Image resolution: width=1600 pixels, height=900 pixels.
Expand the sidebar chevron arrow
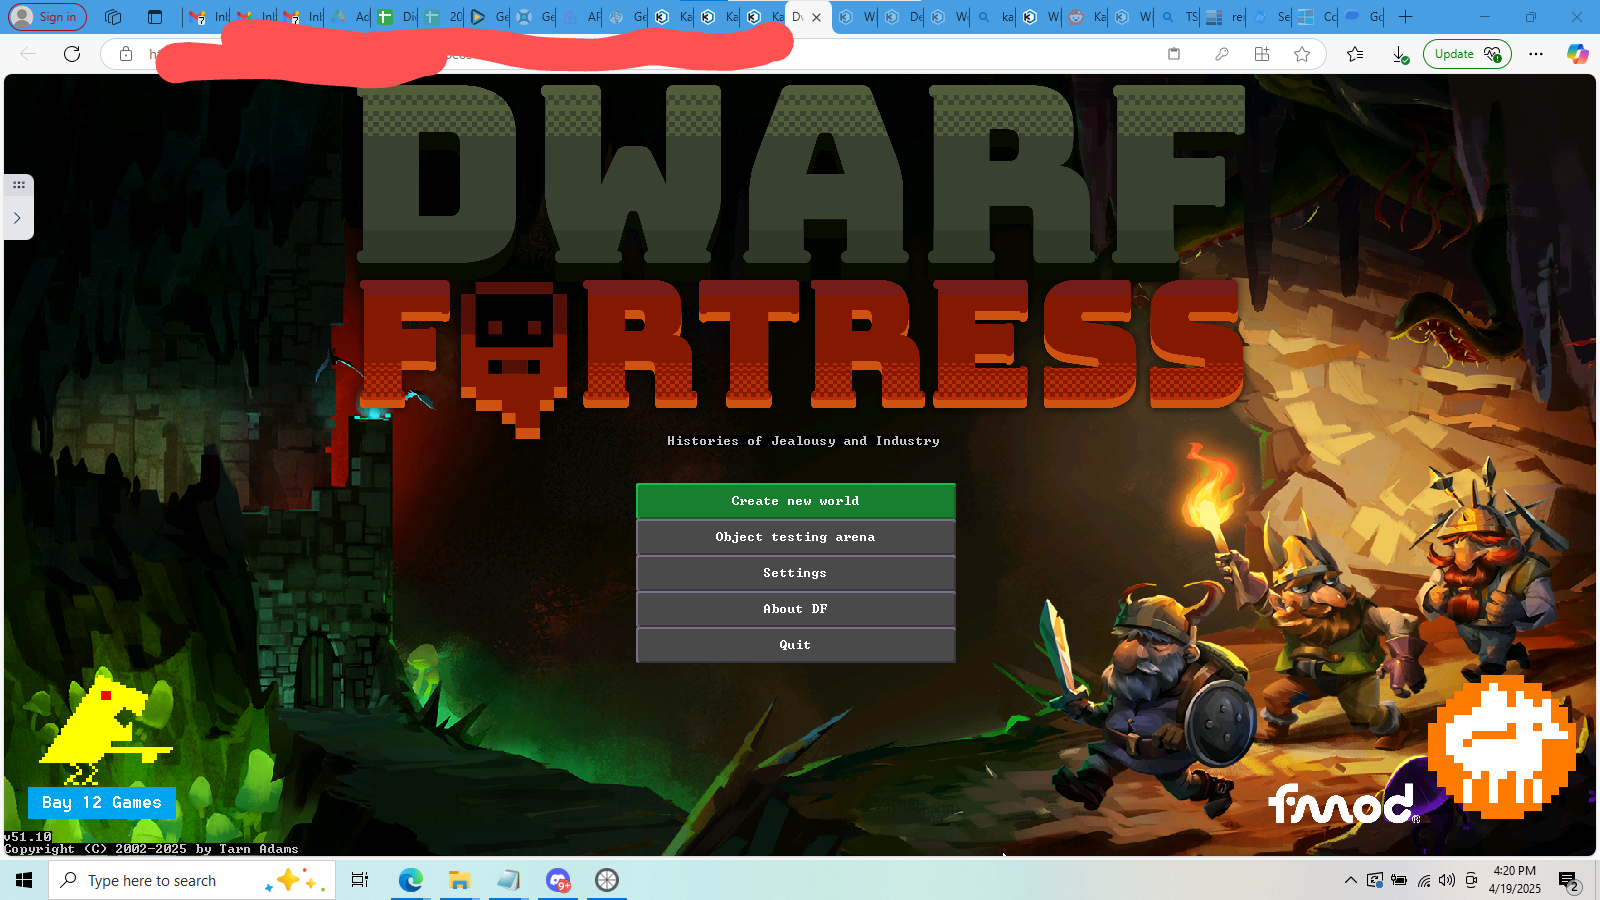[x=17, y=217]
